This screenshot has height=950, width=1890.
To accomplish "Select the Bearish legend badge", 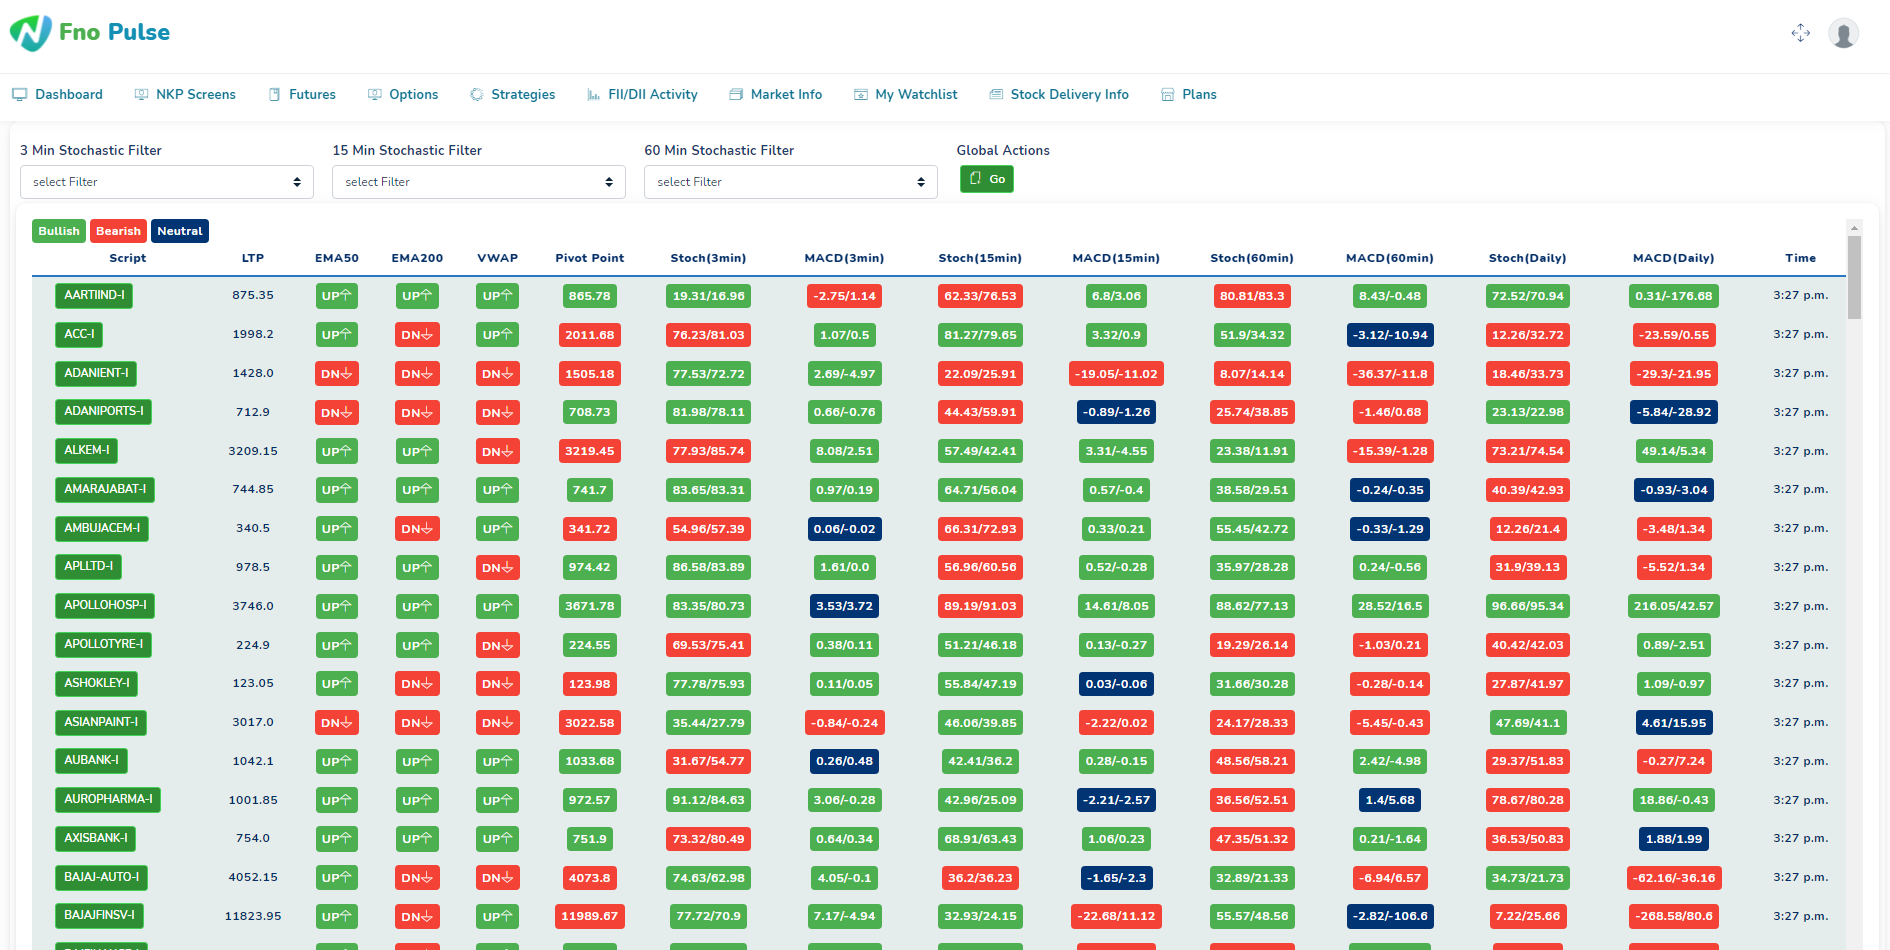I will coord(118,231).
